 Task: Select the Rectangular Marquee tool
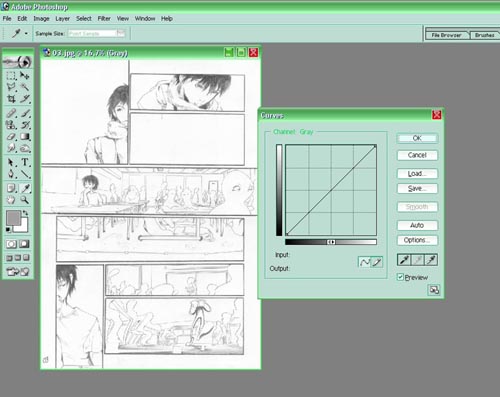point(11,76)
